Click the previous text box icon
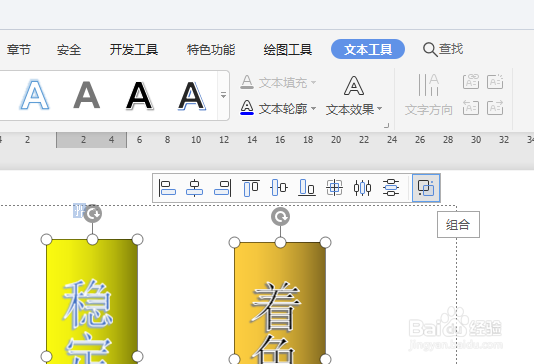 [471, 108]
